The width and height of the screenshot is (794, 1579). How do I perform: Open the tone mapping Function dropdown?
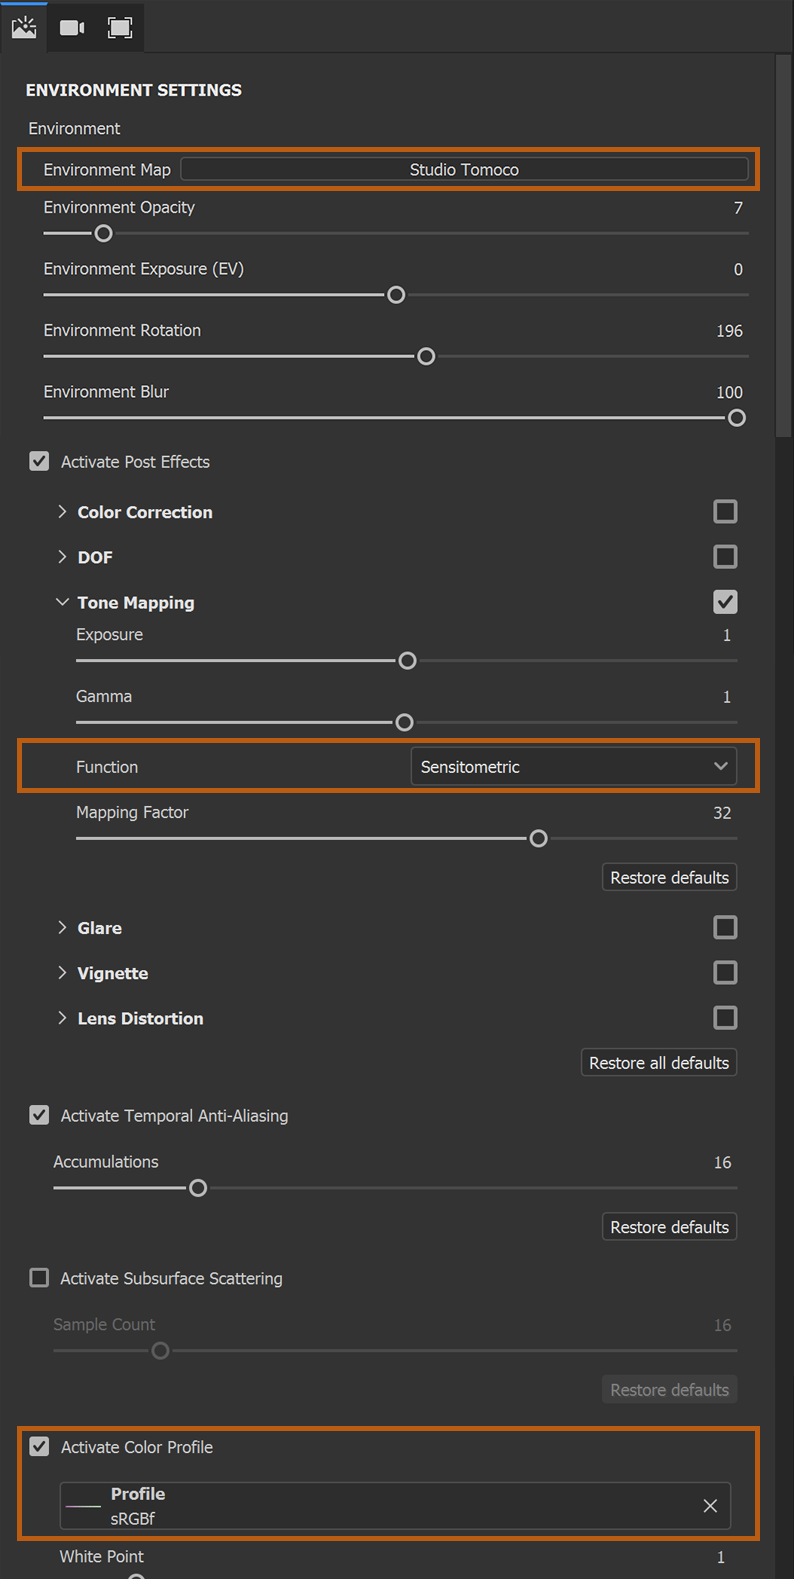[573, 767]
